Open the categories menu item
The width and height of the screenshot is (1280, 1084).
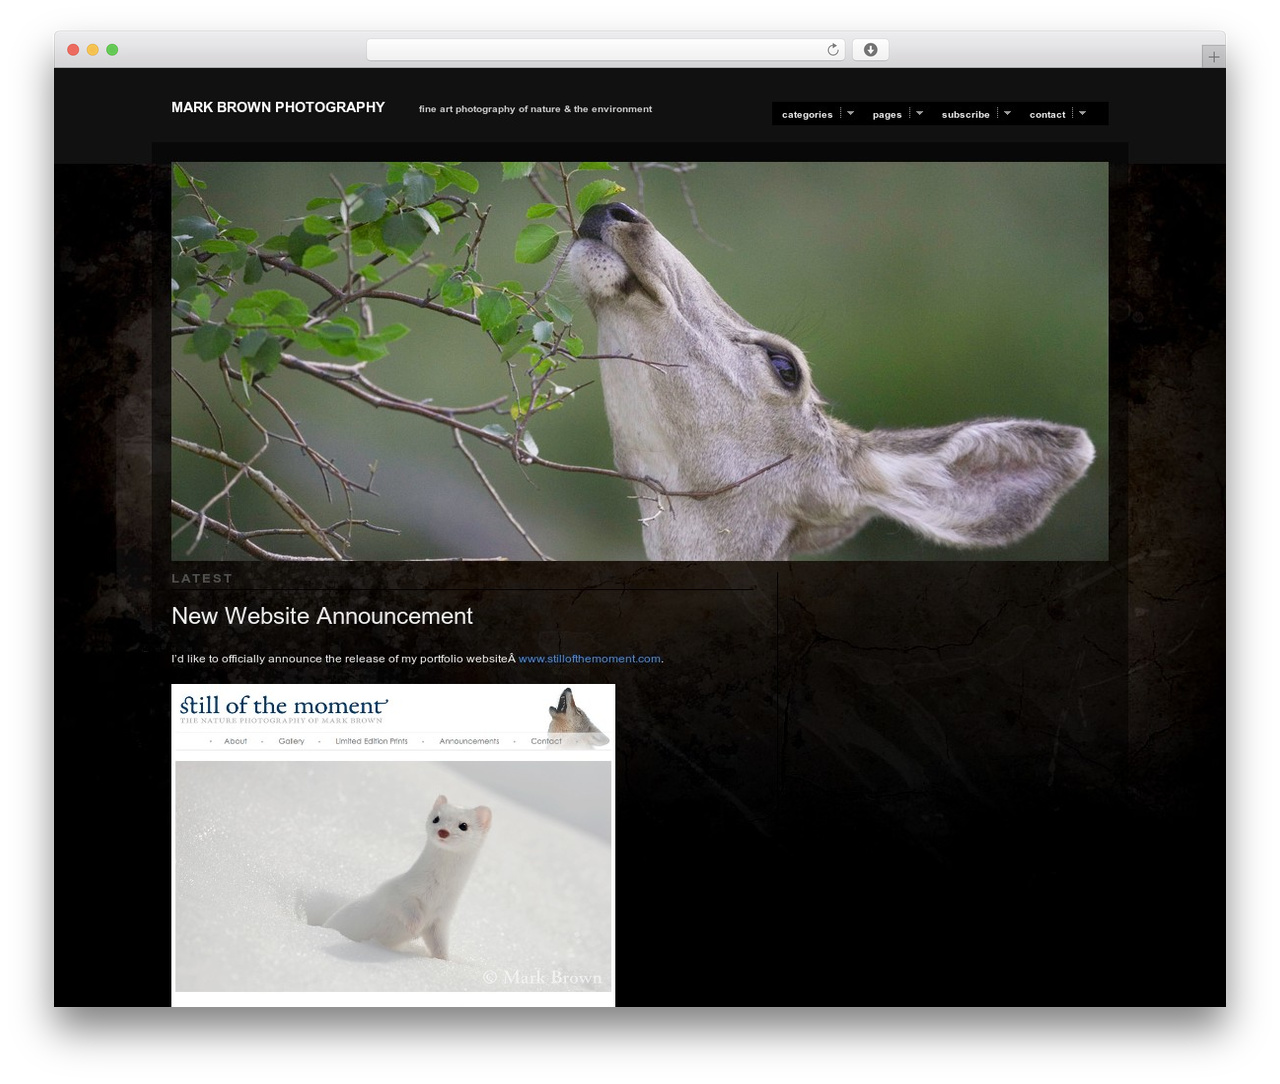pyautogui.click(x=807, y=115)
